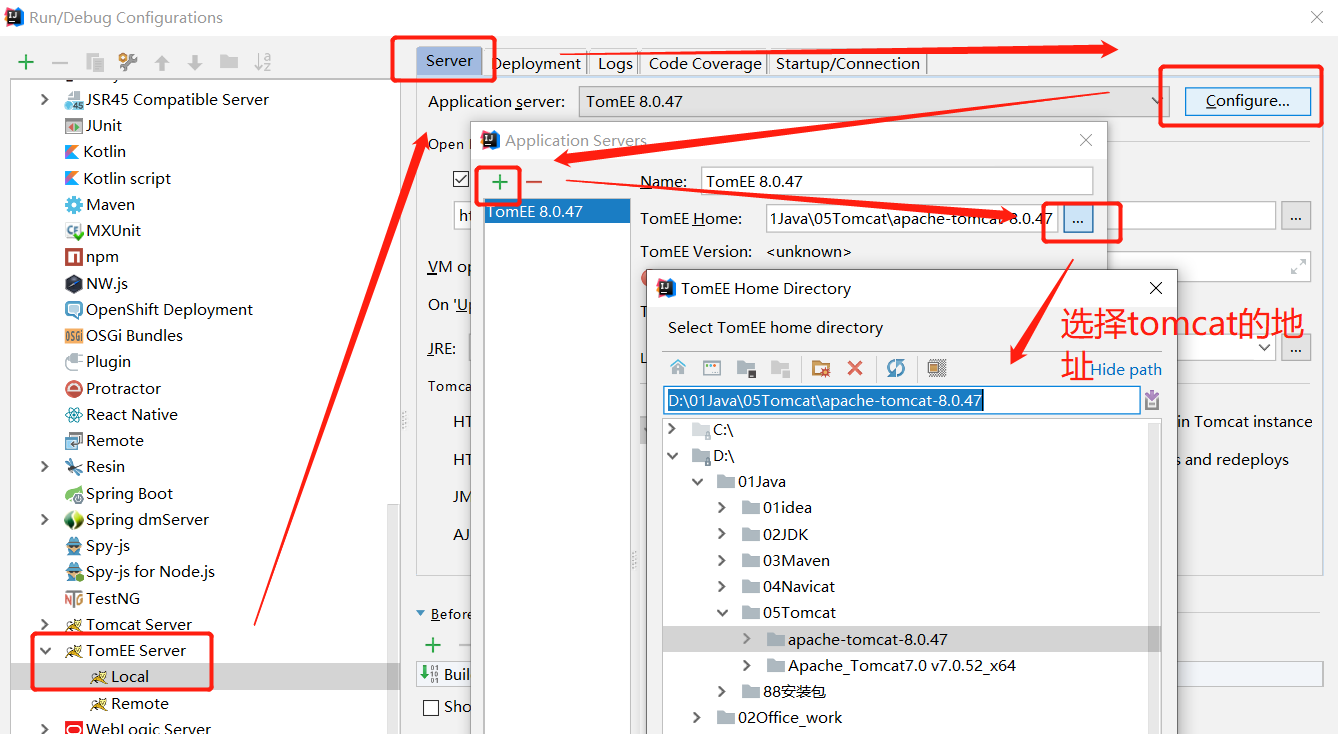
Task: Open edit defaults wrench icon
Action: click(x=128, y=62)
